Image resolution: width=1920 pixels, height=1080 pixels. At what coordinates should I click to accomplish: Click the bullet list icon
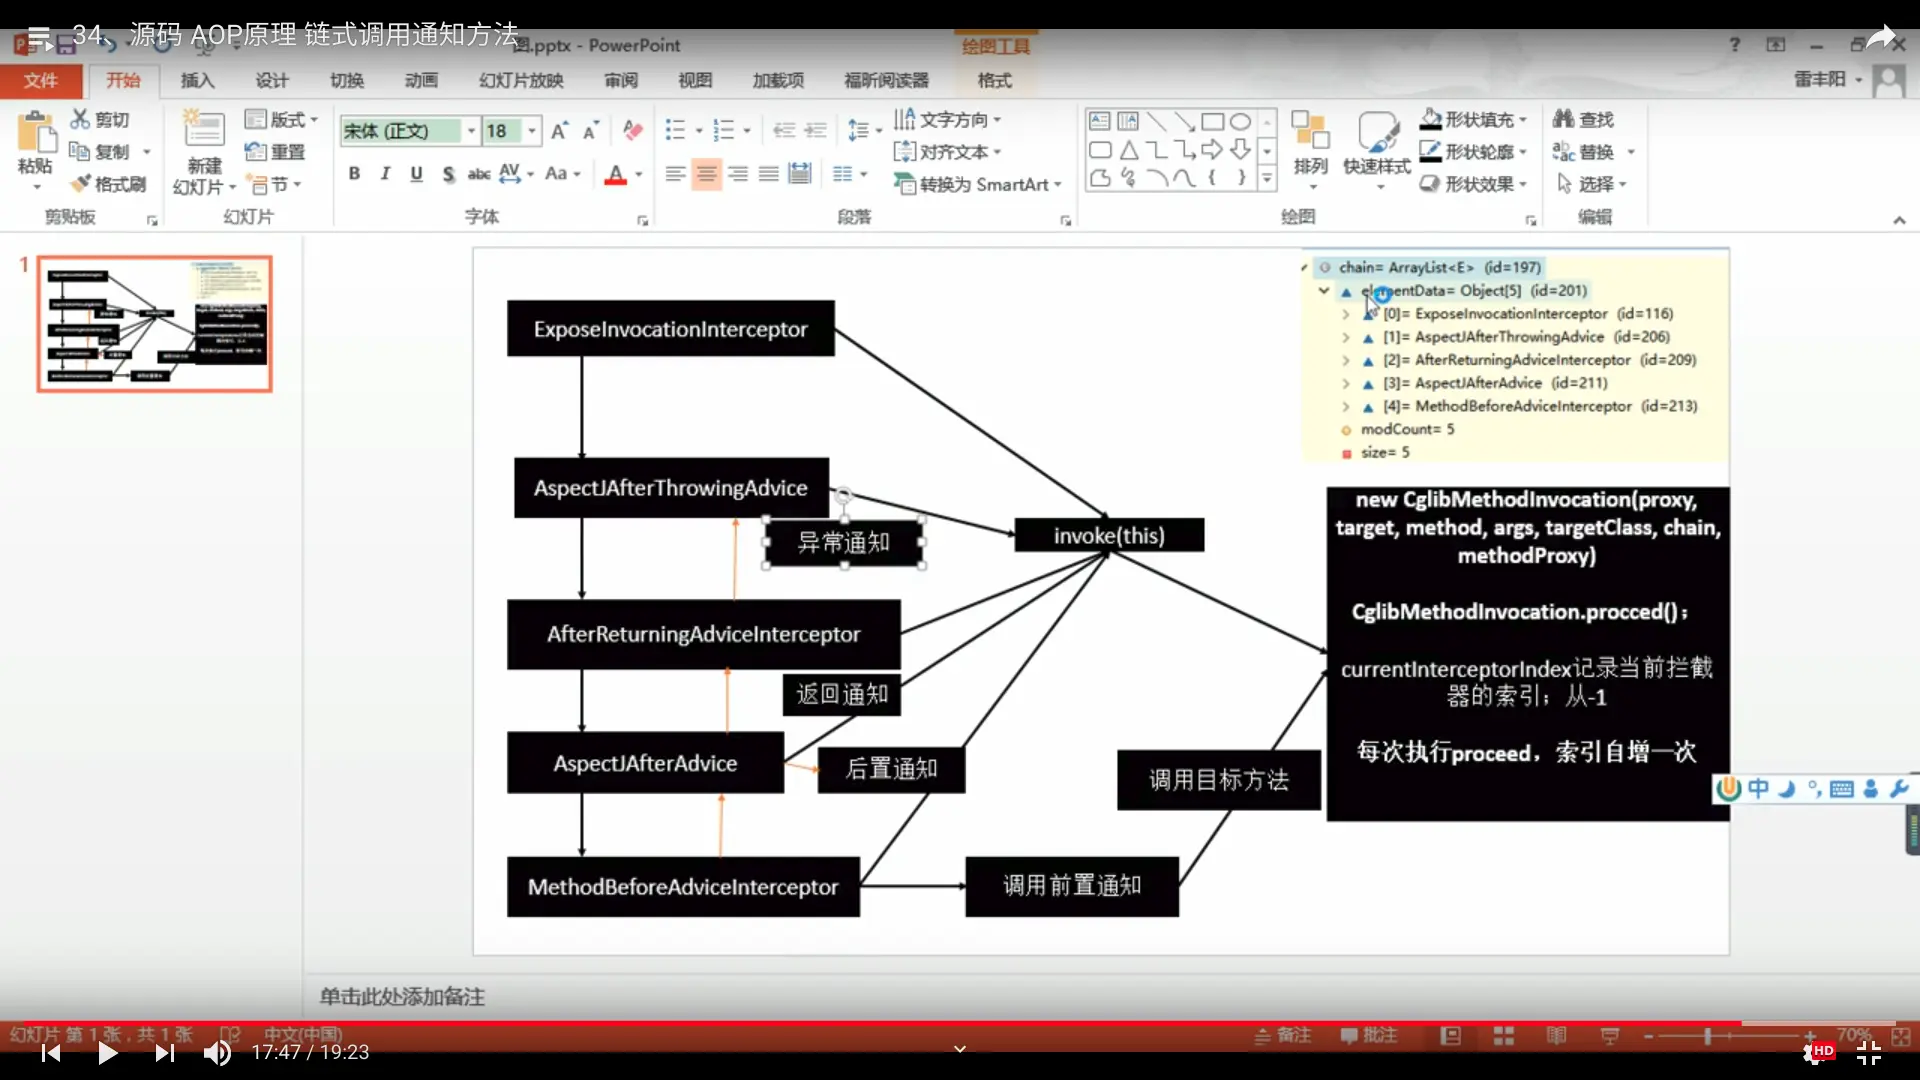point(676,130)
